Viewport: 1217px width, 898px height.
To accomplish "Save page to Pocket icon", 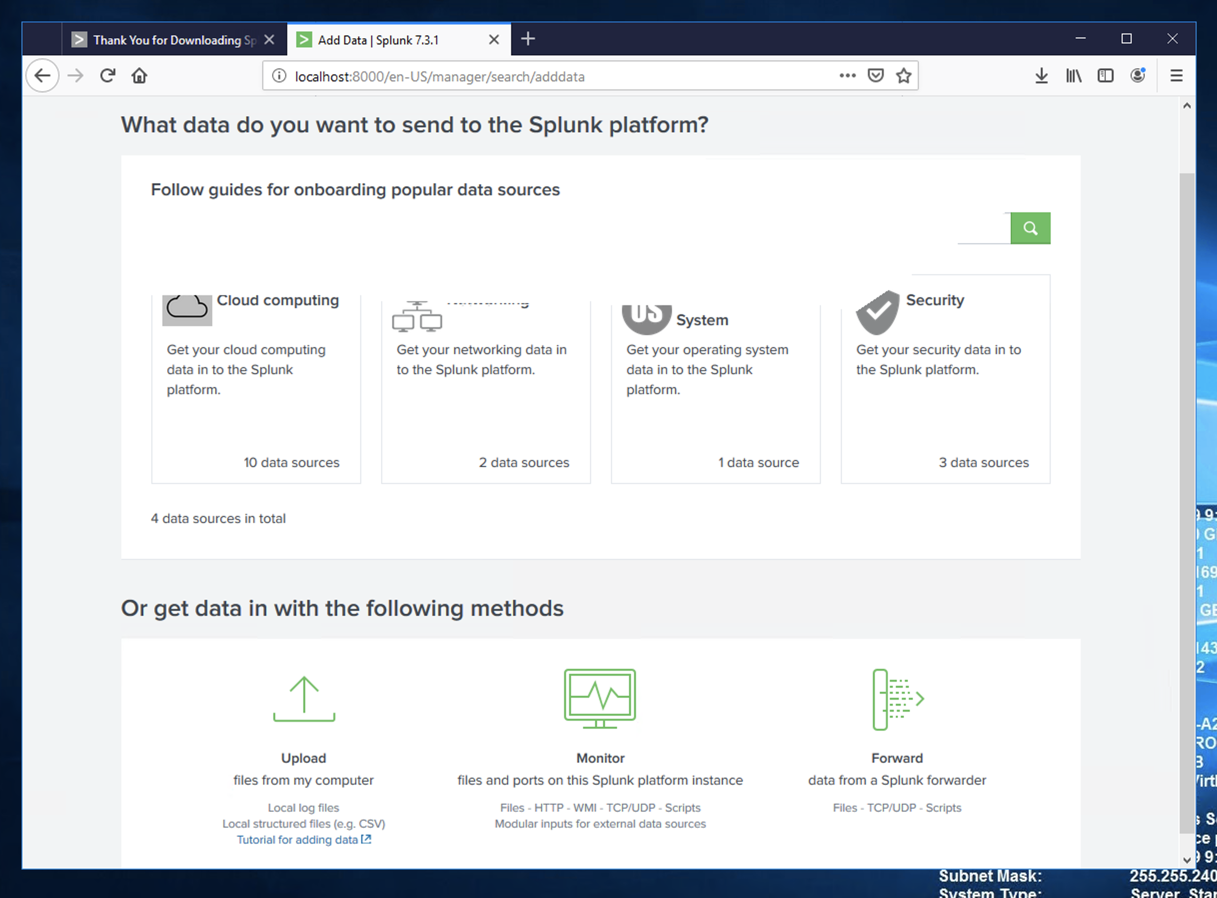I will click(876, 76).
